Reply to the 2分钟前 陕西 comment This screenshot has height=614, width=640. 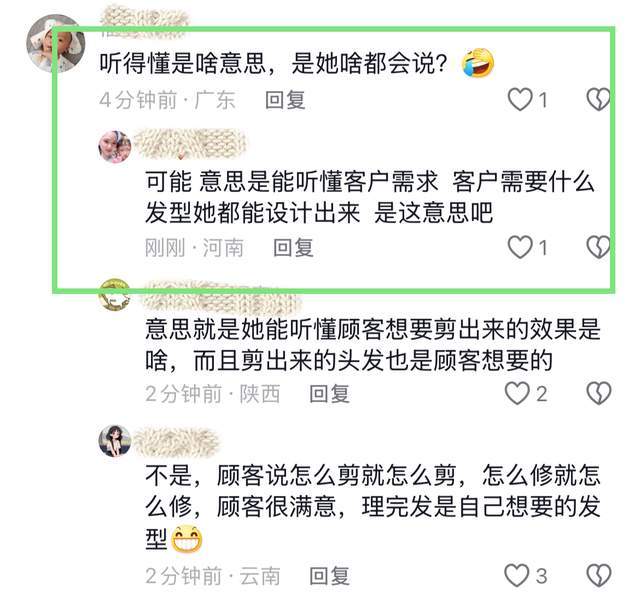click(329, 394)
